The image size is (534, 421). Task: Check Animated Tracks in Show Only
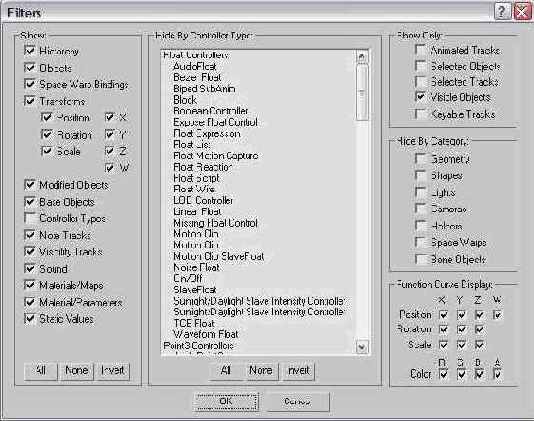coord(421,50)
